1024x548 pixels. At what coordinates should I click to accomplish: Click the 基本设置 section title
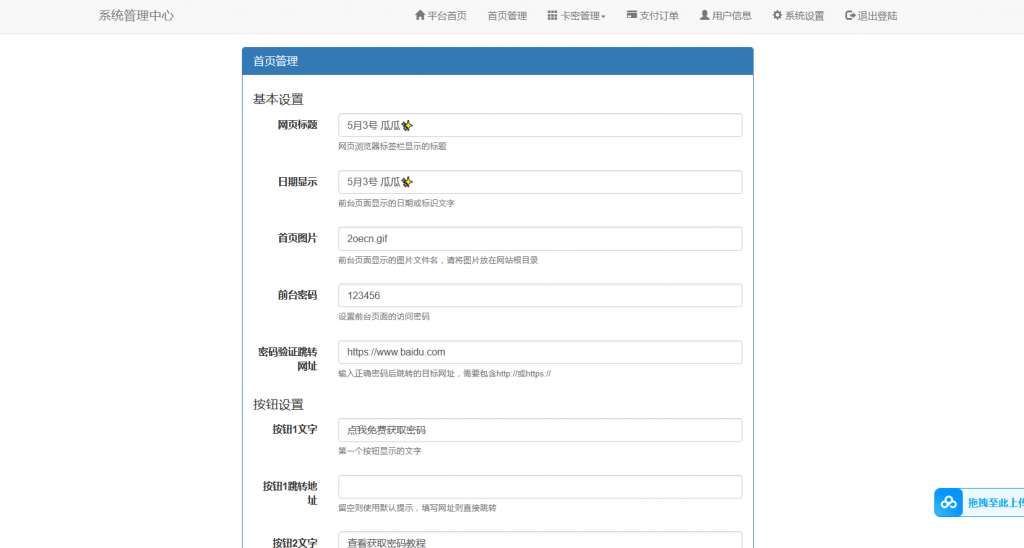coord(278,99)
